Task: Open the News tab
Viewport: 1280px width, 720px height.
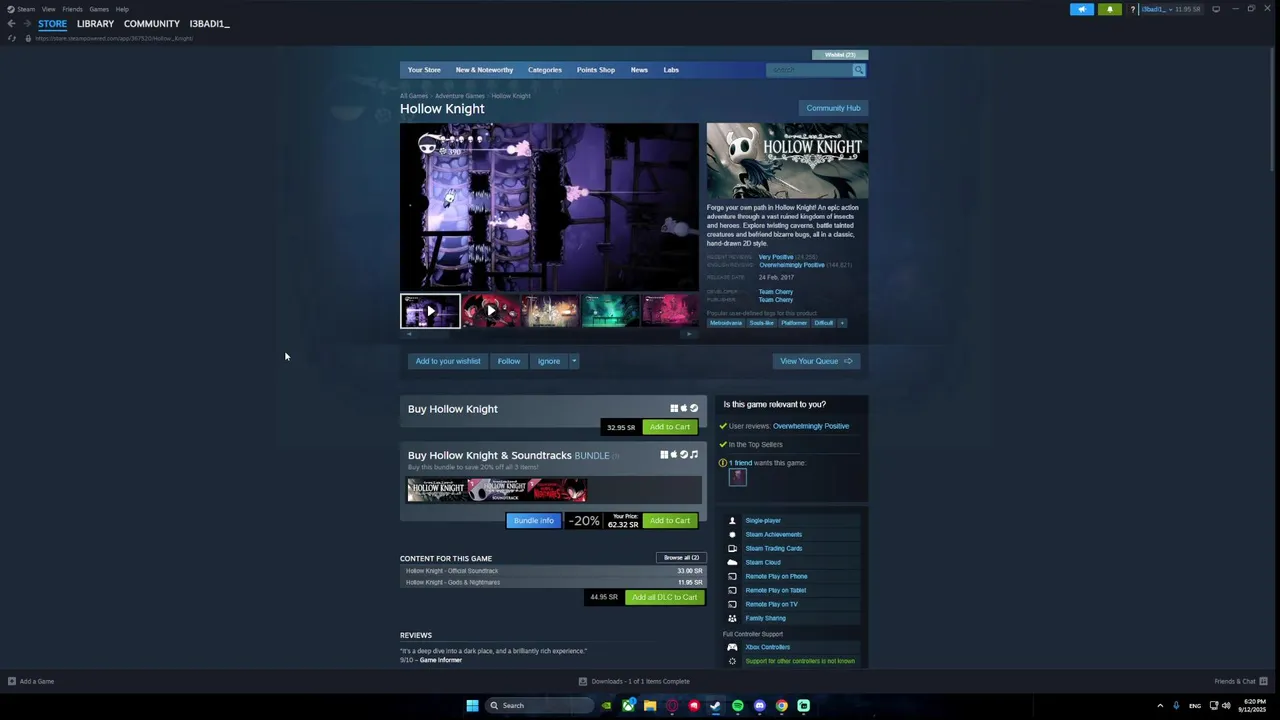Action: click(x=639, y=70)
